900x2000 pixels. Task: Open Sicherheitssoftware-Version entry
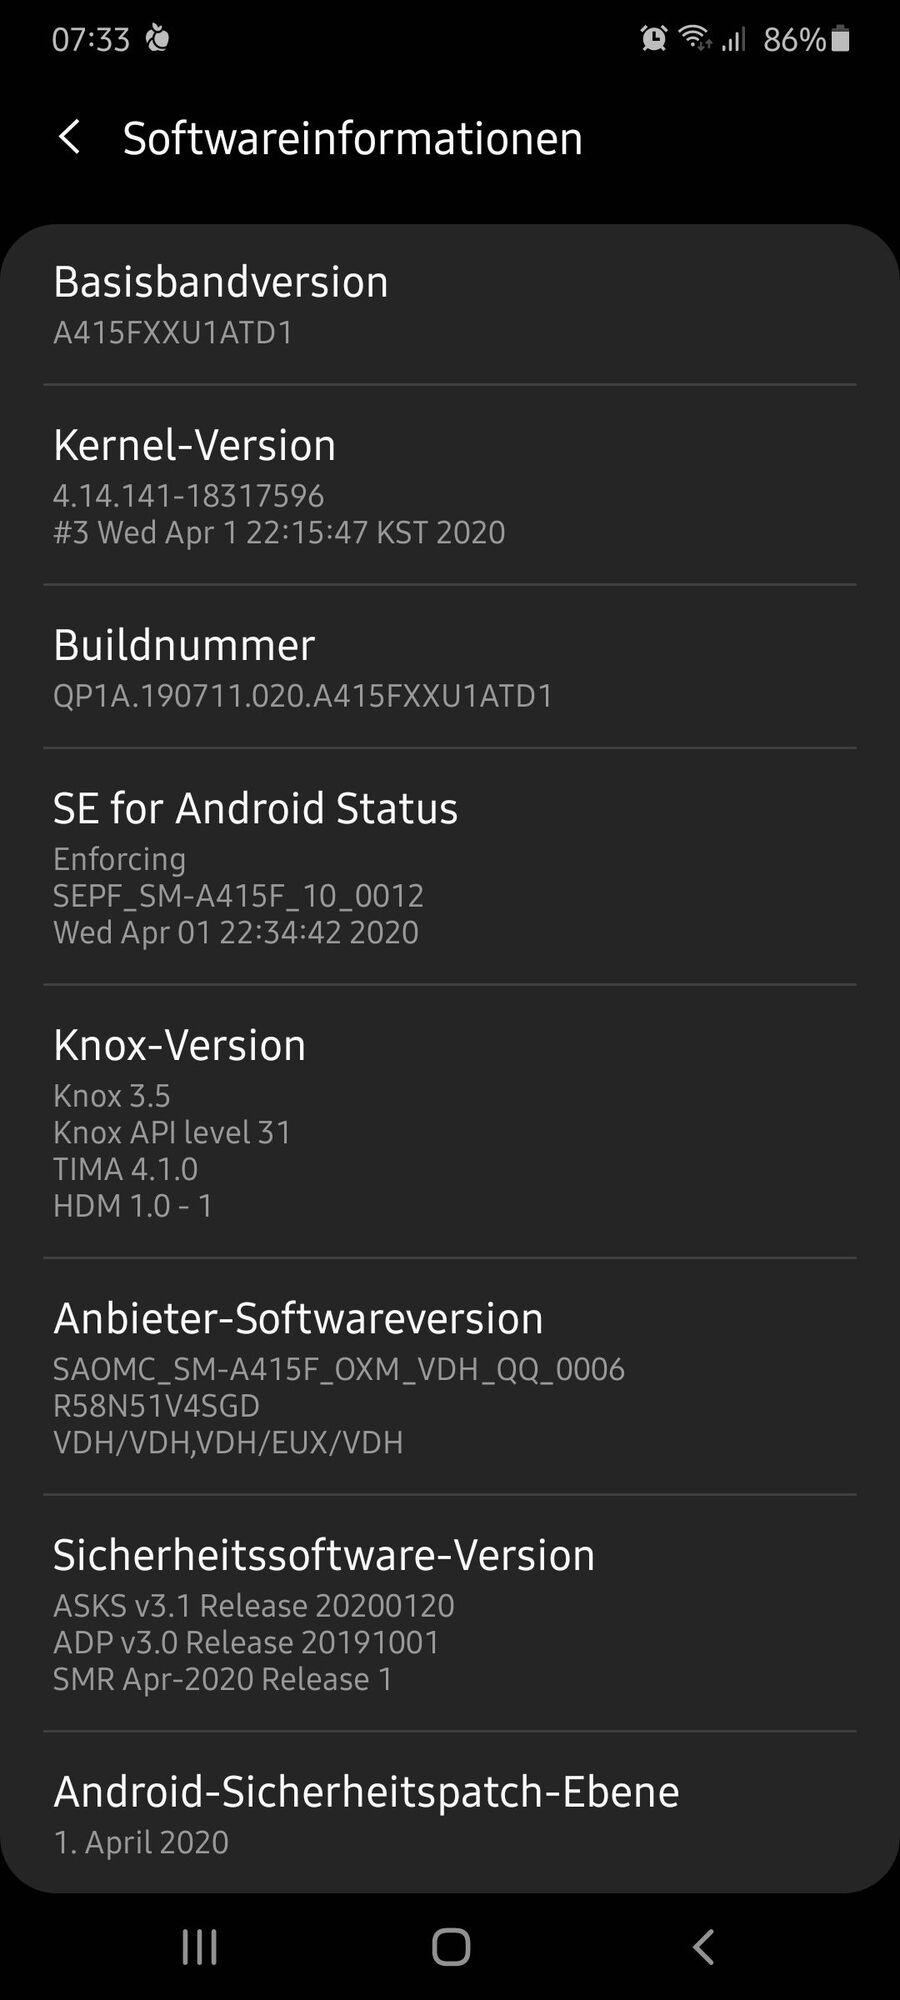[x=450, y=1614]
